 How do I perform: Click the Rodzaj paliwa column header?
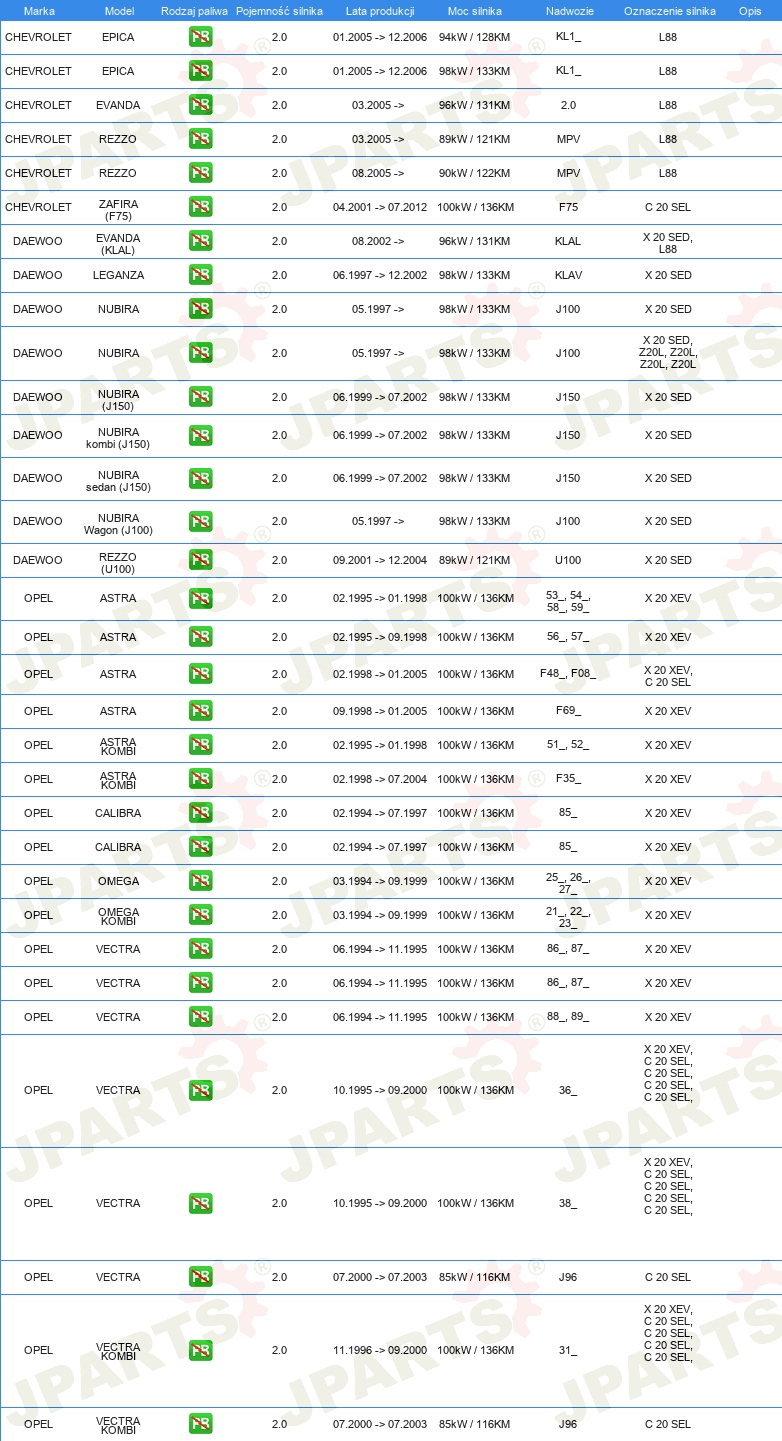[194, 10]
